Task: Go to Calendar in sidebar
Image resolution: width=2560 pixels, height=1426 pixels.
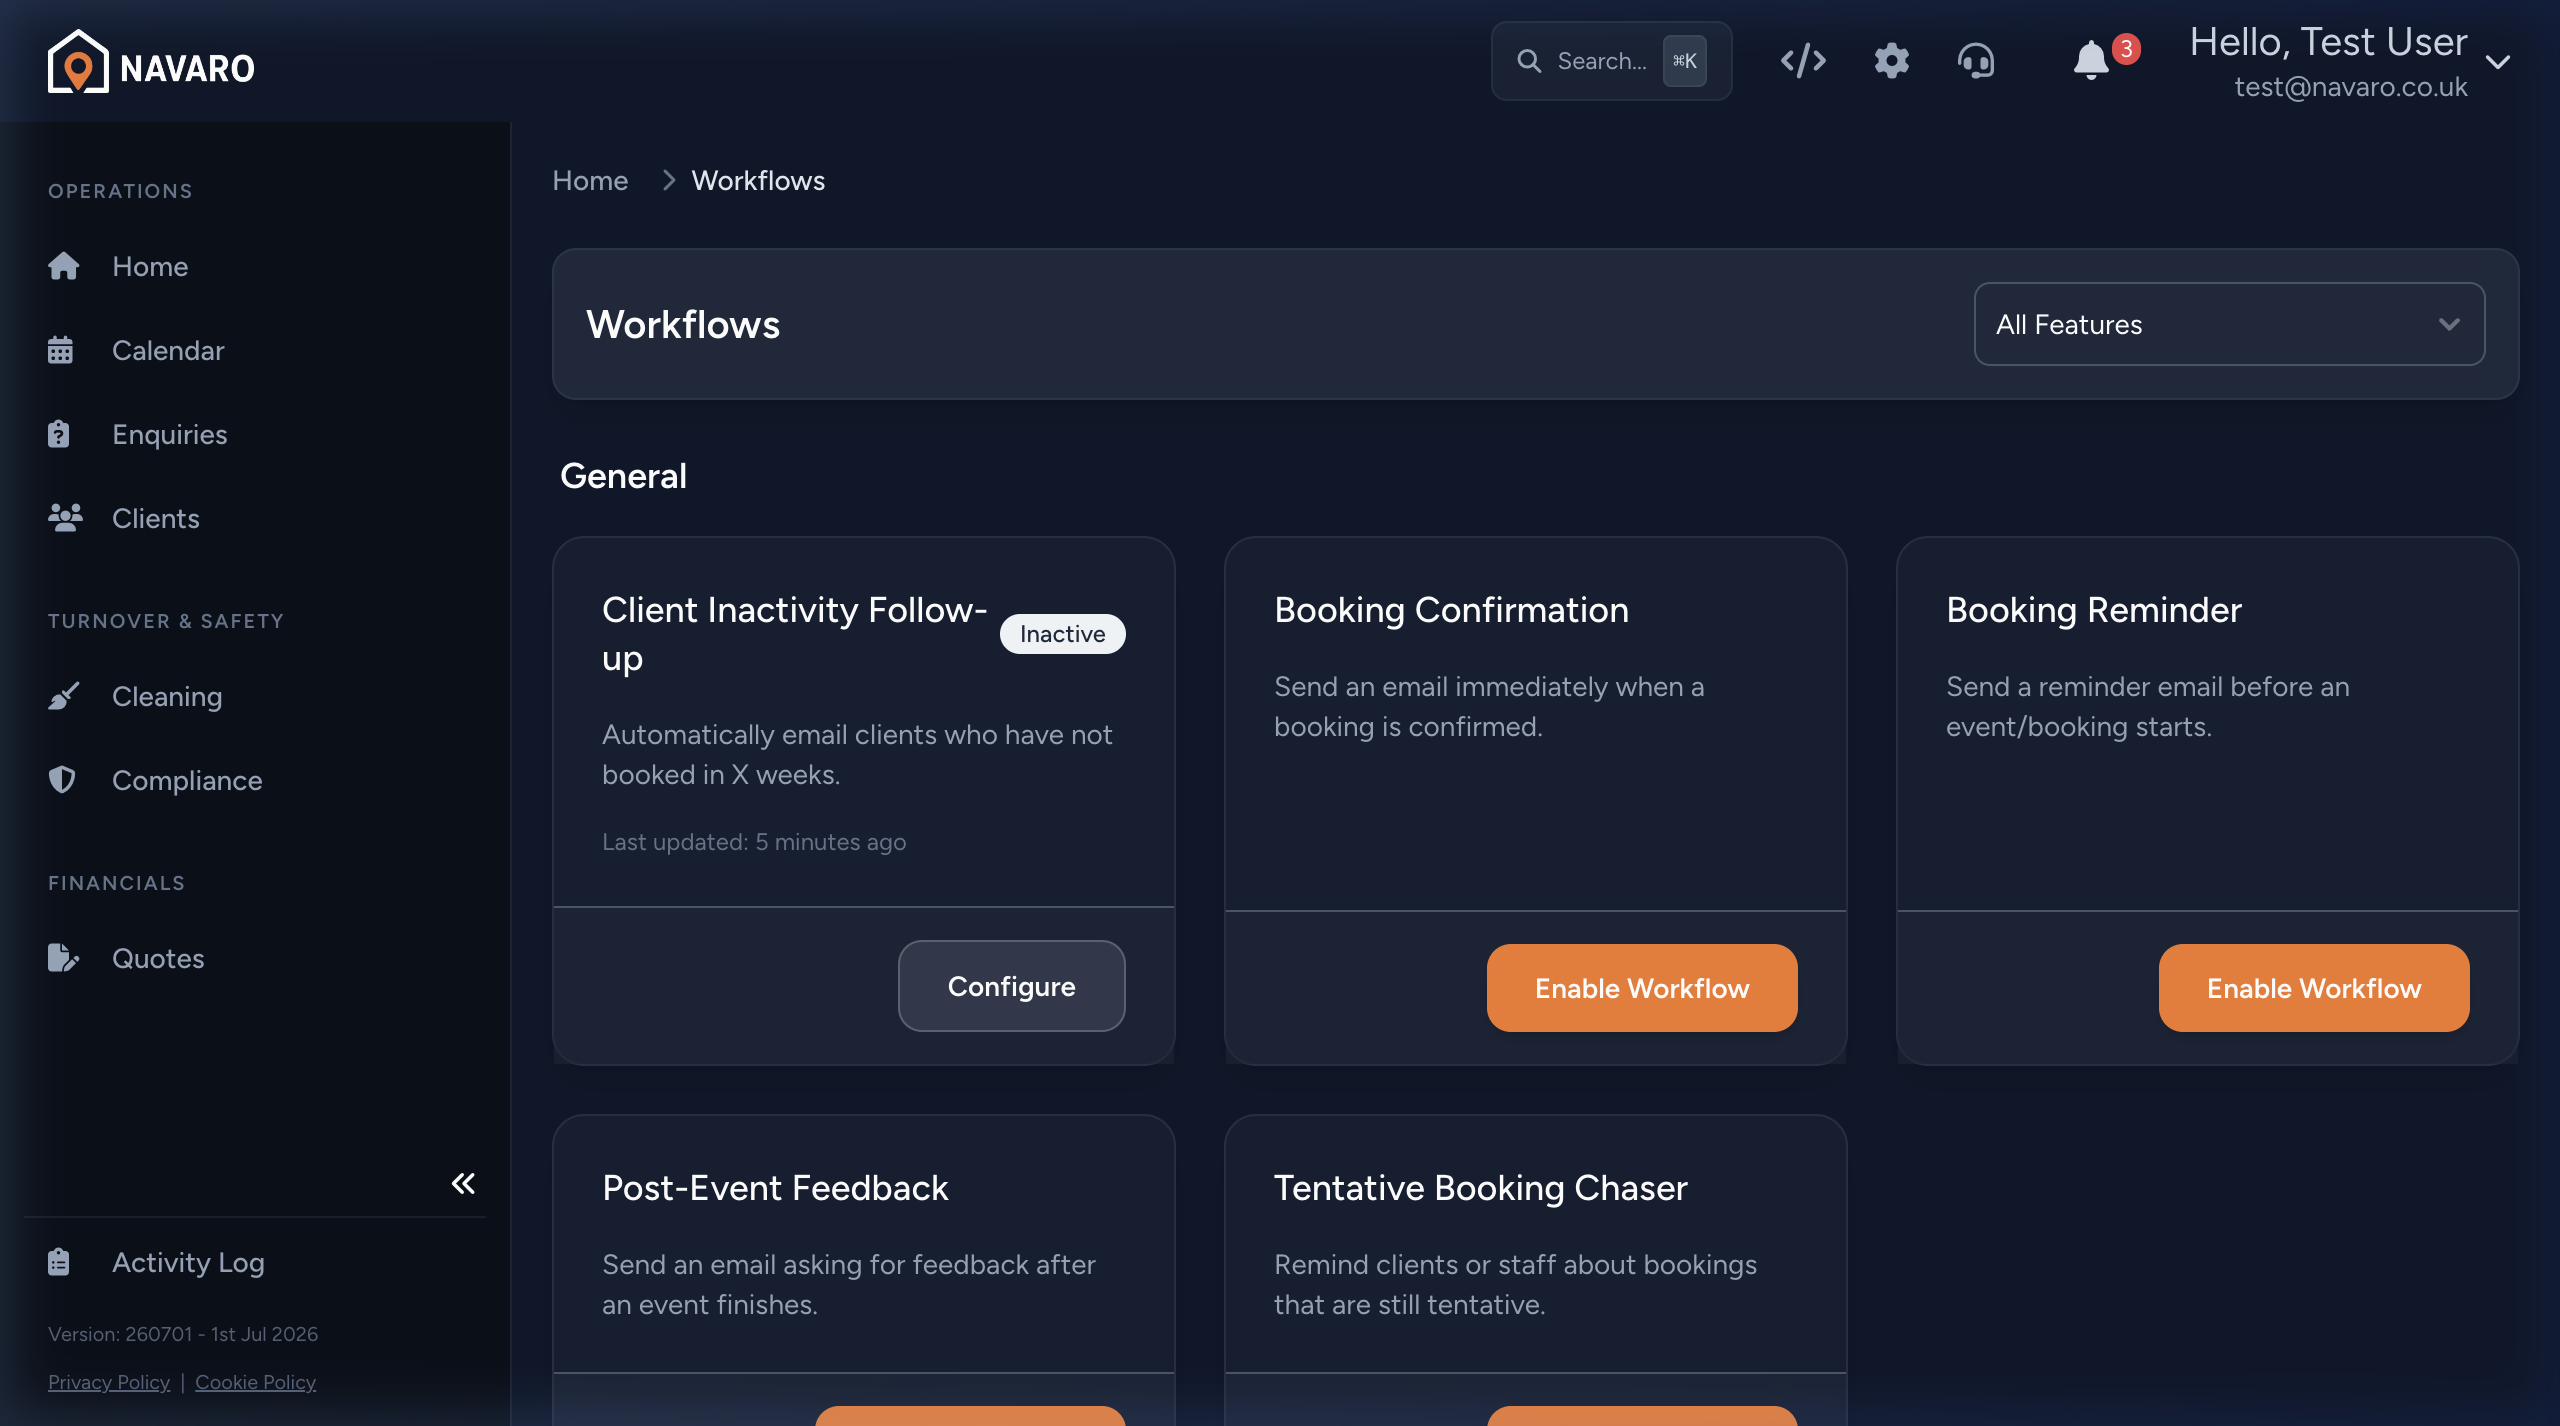Action: coord(168,350)
